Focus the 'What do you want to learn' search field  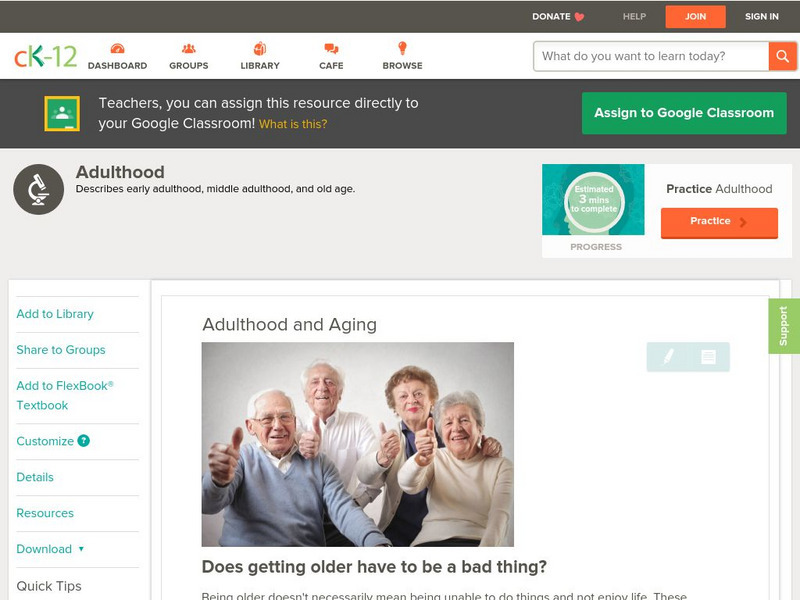click(x=651, y=56)
